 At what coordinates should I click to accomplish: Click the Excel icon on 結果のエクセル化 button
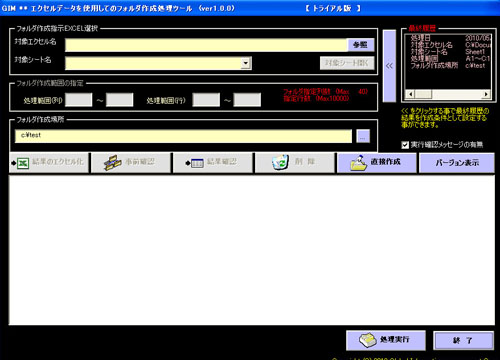click(23, 163)
